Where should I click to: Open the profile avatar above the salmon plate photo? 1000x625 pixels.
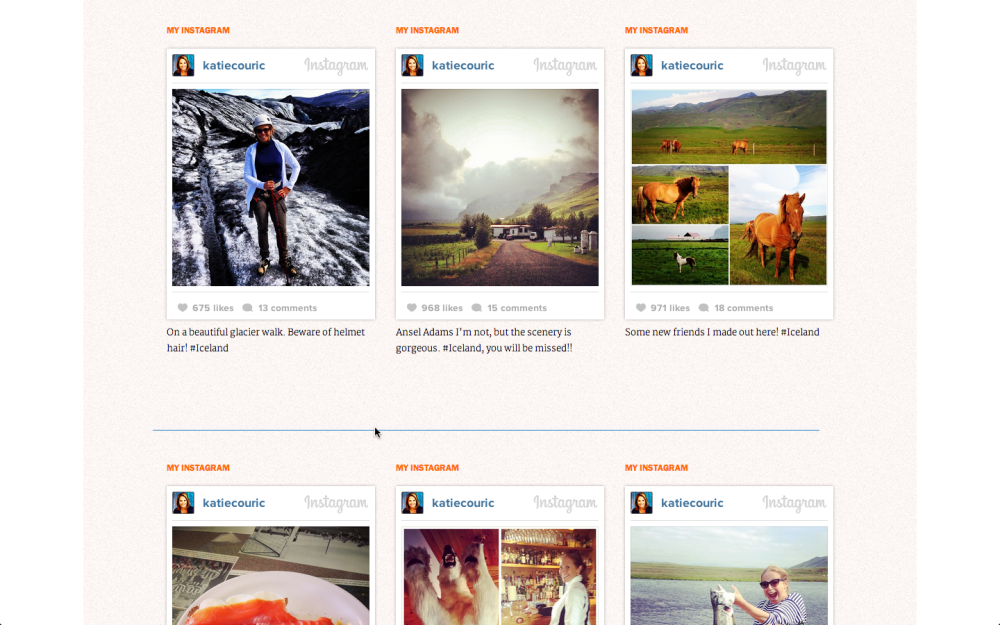pos(183,503)
